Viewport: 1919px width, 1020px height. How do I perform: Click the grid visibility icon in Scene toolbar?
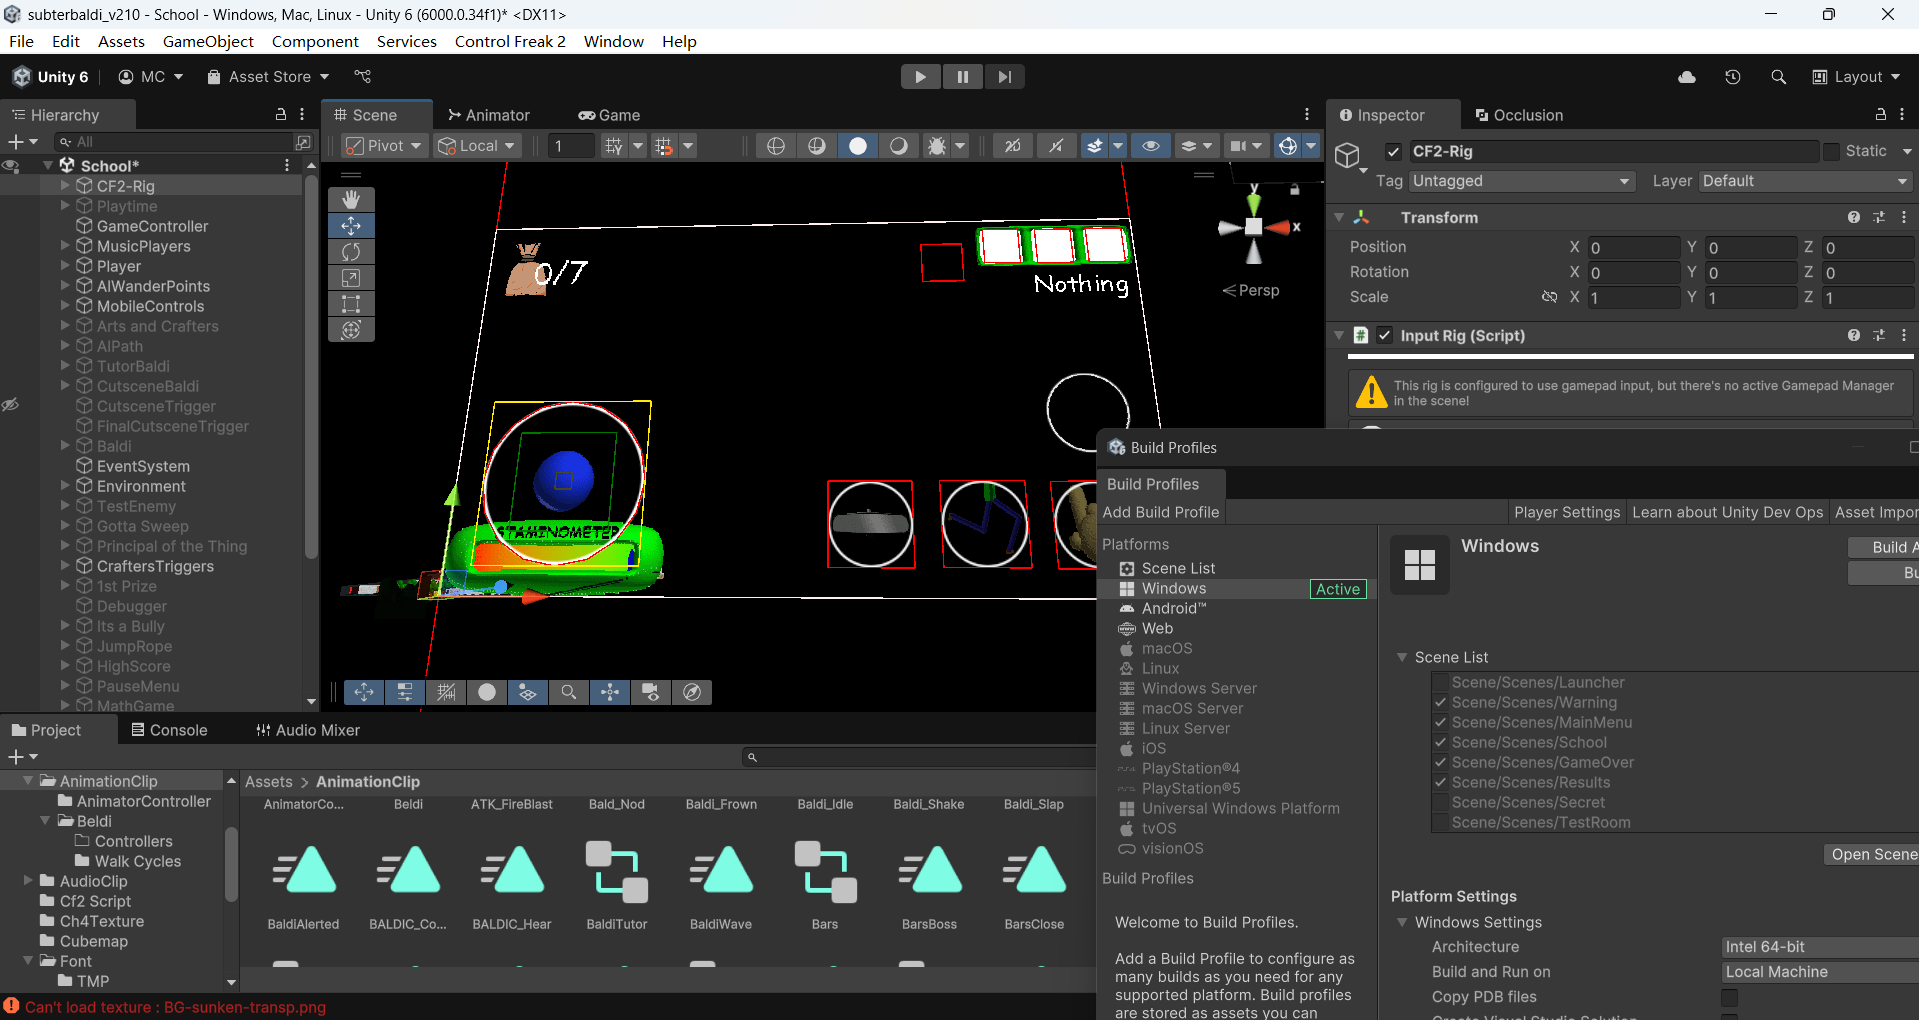(x=614, y=146)
